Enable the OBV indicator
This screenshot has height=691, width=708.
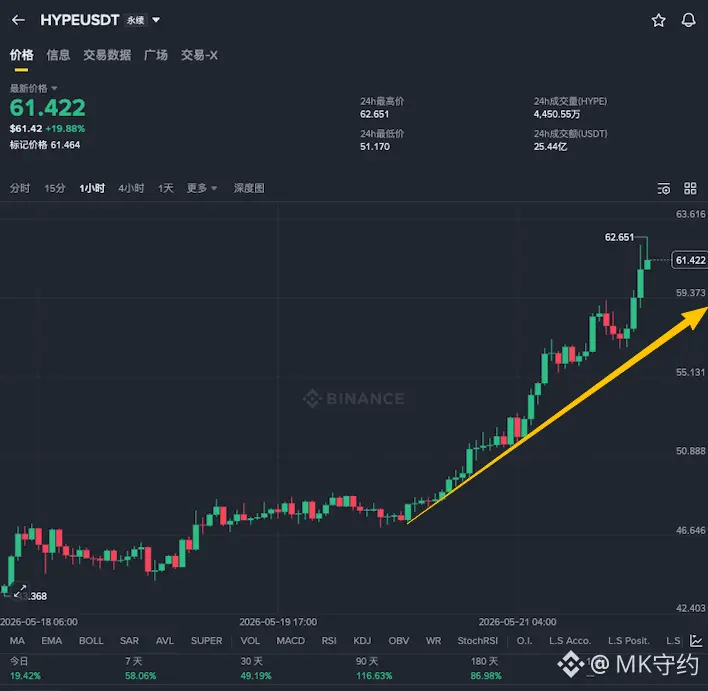[399, 640]
